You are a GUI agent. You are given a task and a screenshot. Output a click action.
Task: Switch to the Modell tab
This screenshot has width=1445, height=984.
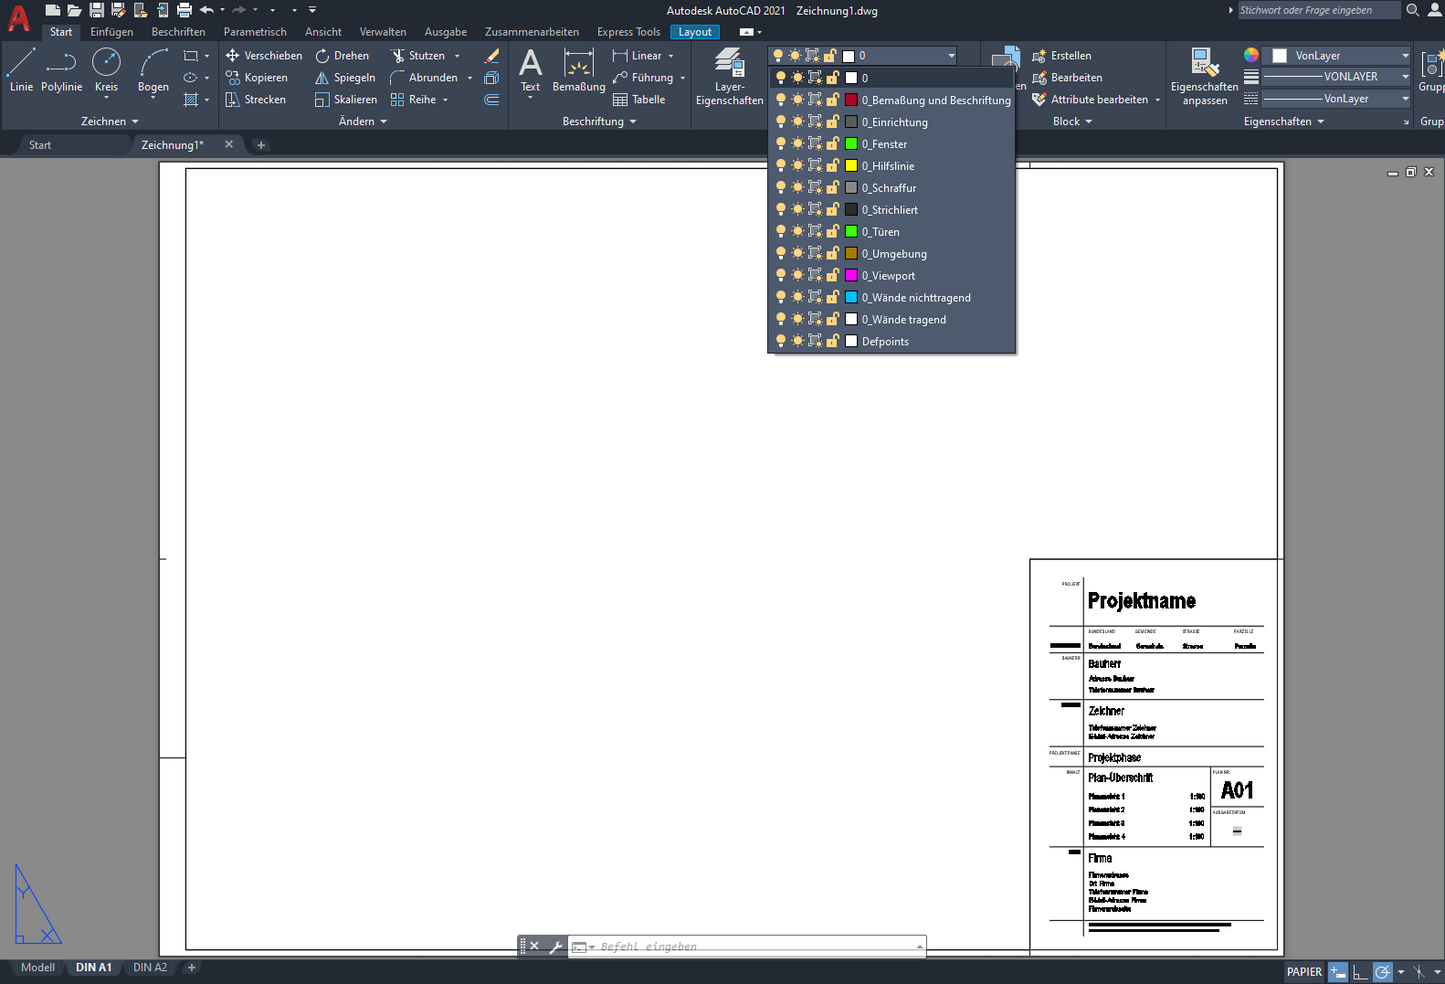tap(38, 968)
